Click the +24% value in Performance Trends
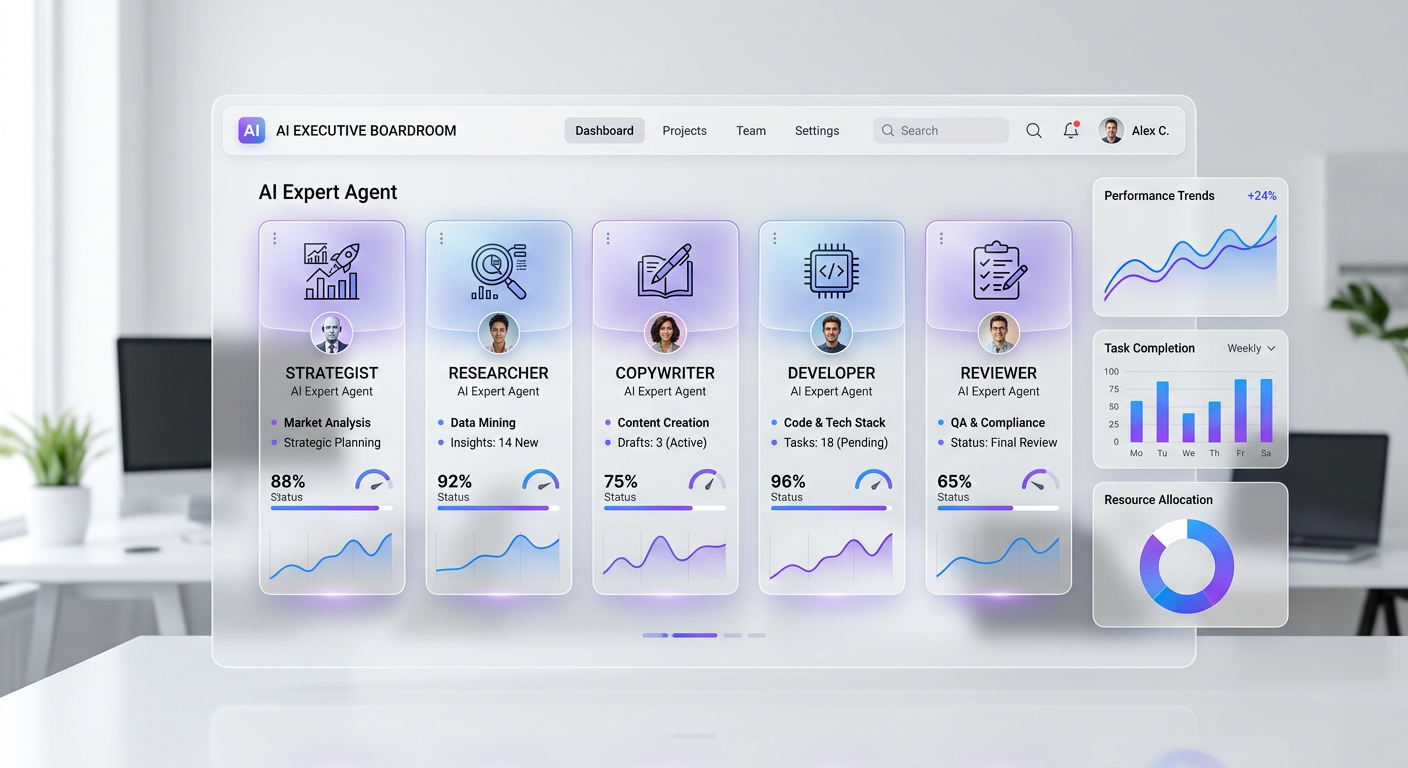Screen dimensions: 1408x768 tap(1262, 196)
